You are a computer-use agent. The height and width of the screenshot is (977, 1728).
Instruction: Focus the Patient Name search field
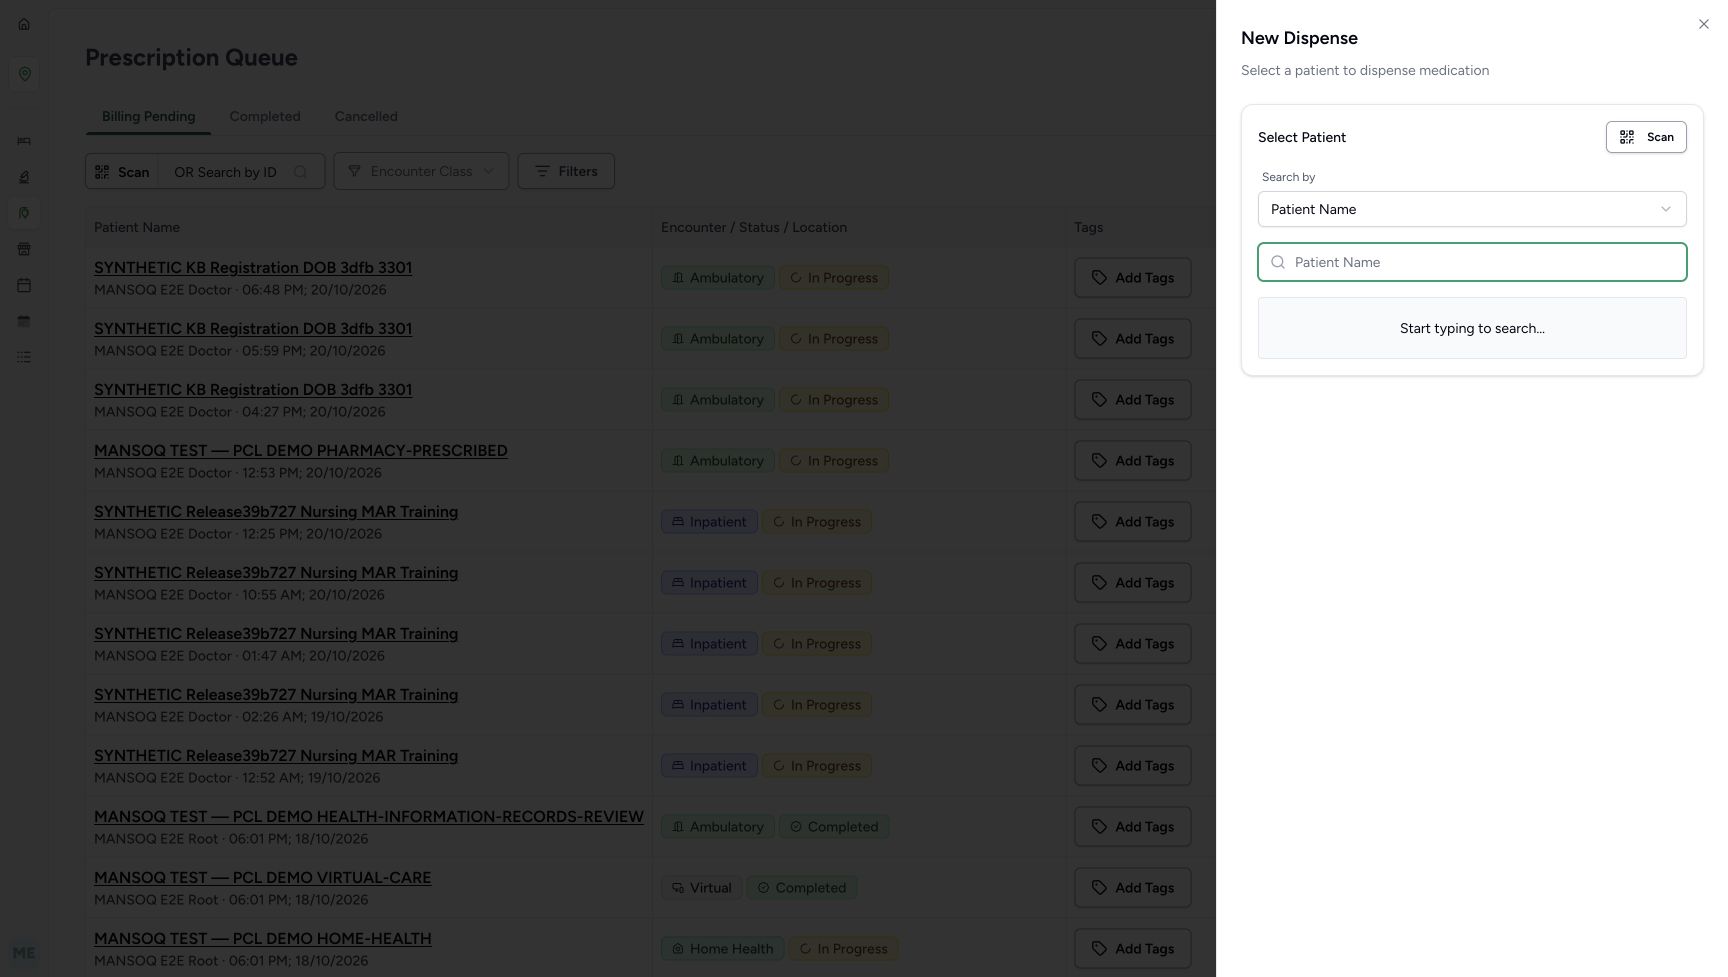[1471, 262]
